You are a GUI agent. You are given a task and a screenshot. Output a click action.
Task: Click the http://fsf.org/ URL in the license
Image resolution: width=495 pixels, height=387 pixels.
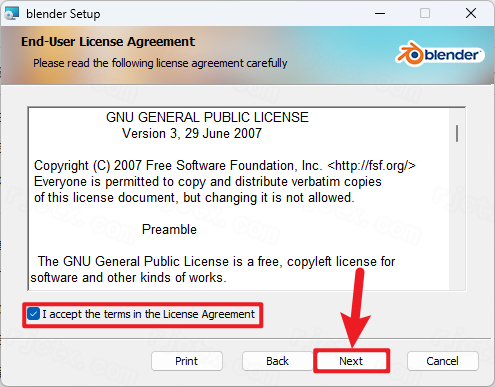(371, 166)
